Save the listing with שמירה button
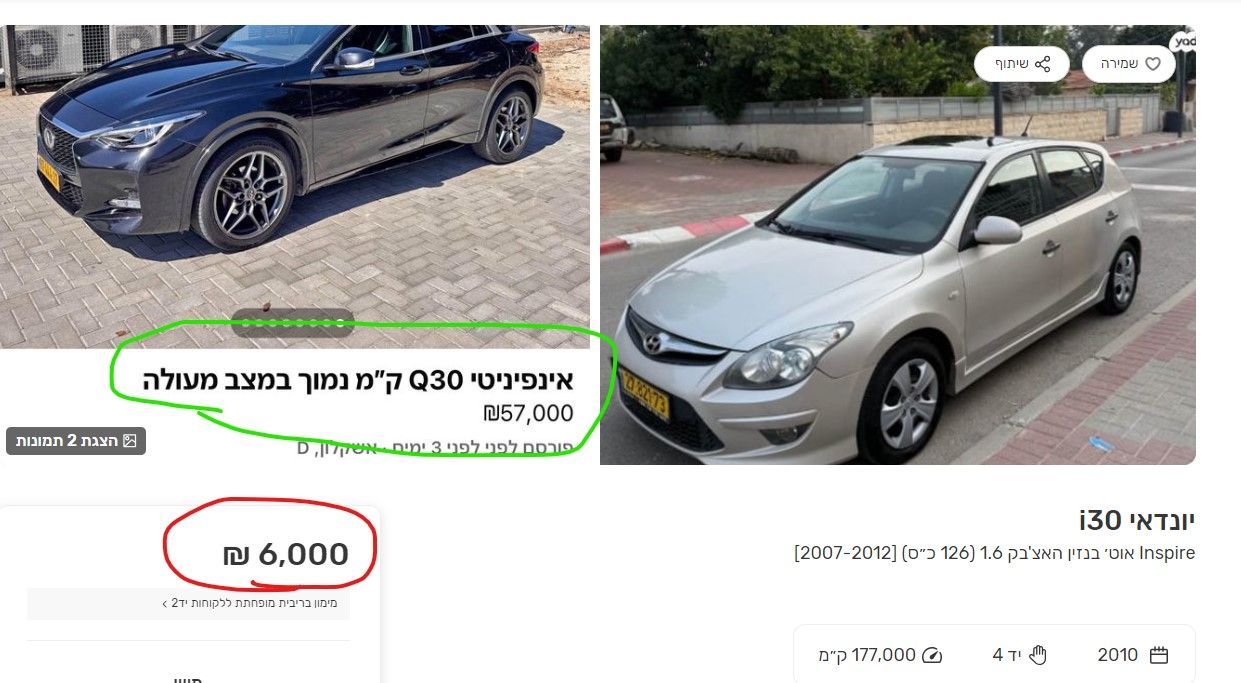1241x683 pixels. pyautogui.click(x=1129, y=63)
